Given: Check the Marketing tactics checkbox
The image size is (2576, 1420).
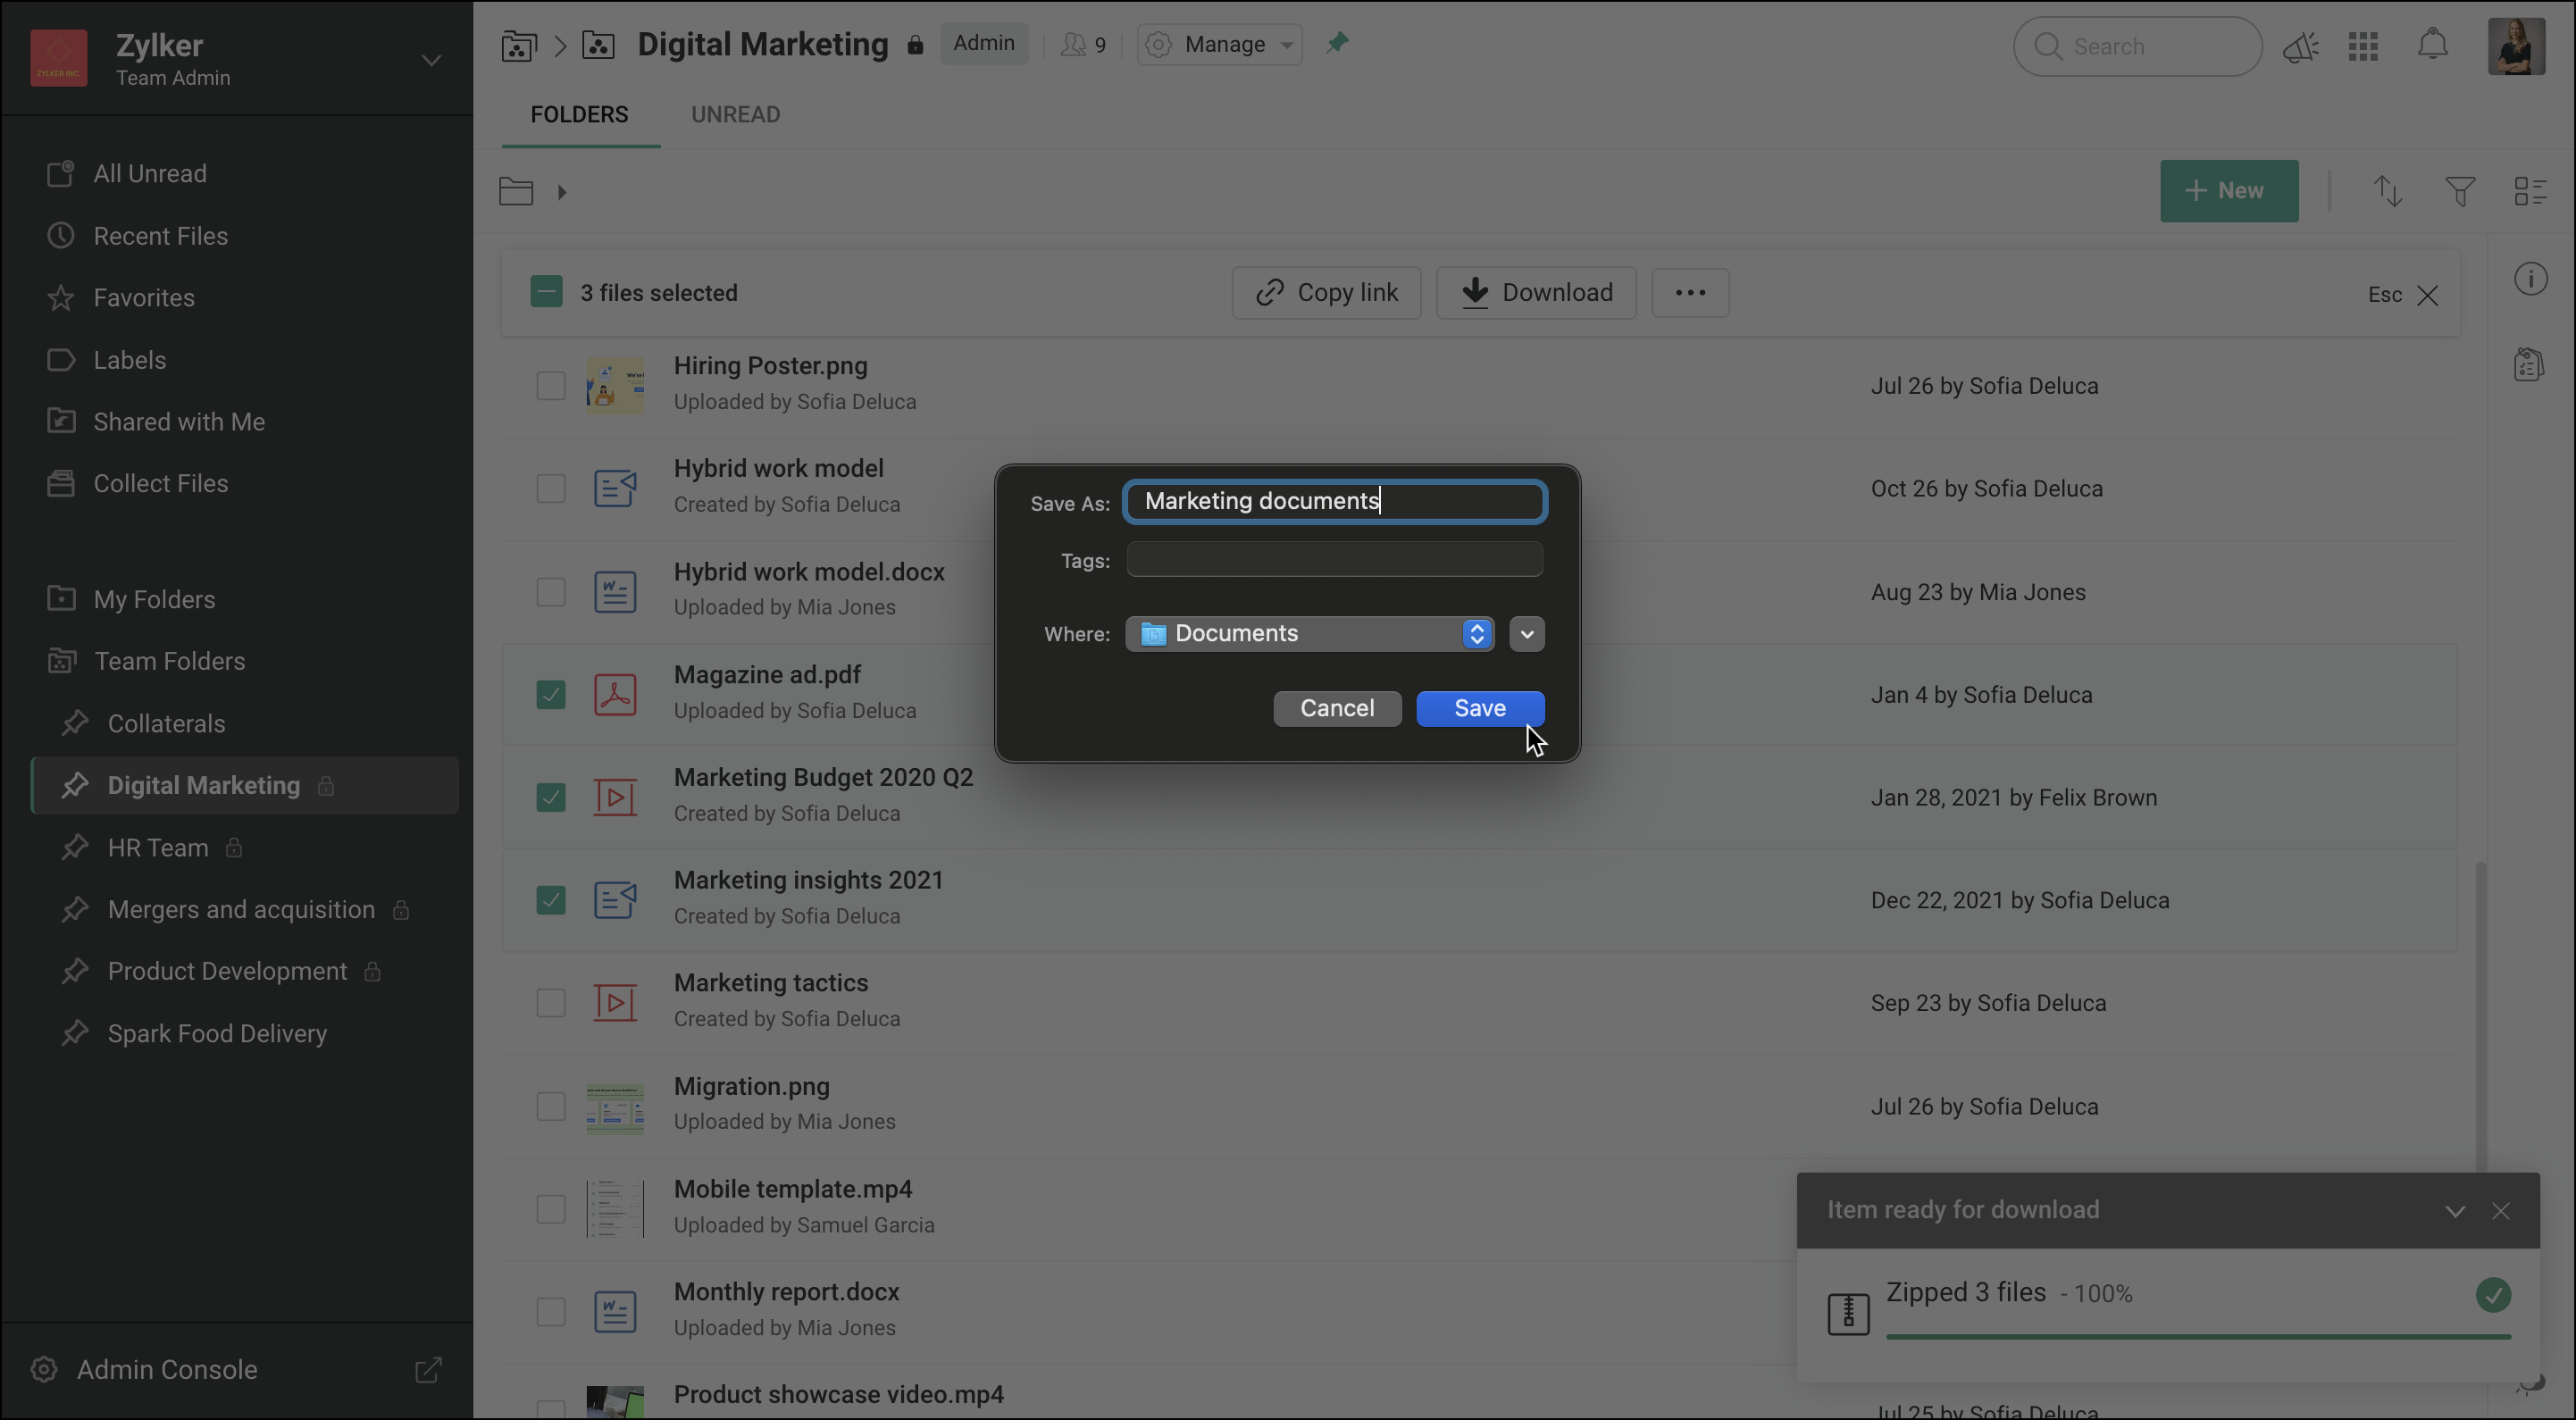Looking at the screenshot, I should [x=551, y=1003].
